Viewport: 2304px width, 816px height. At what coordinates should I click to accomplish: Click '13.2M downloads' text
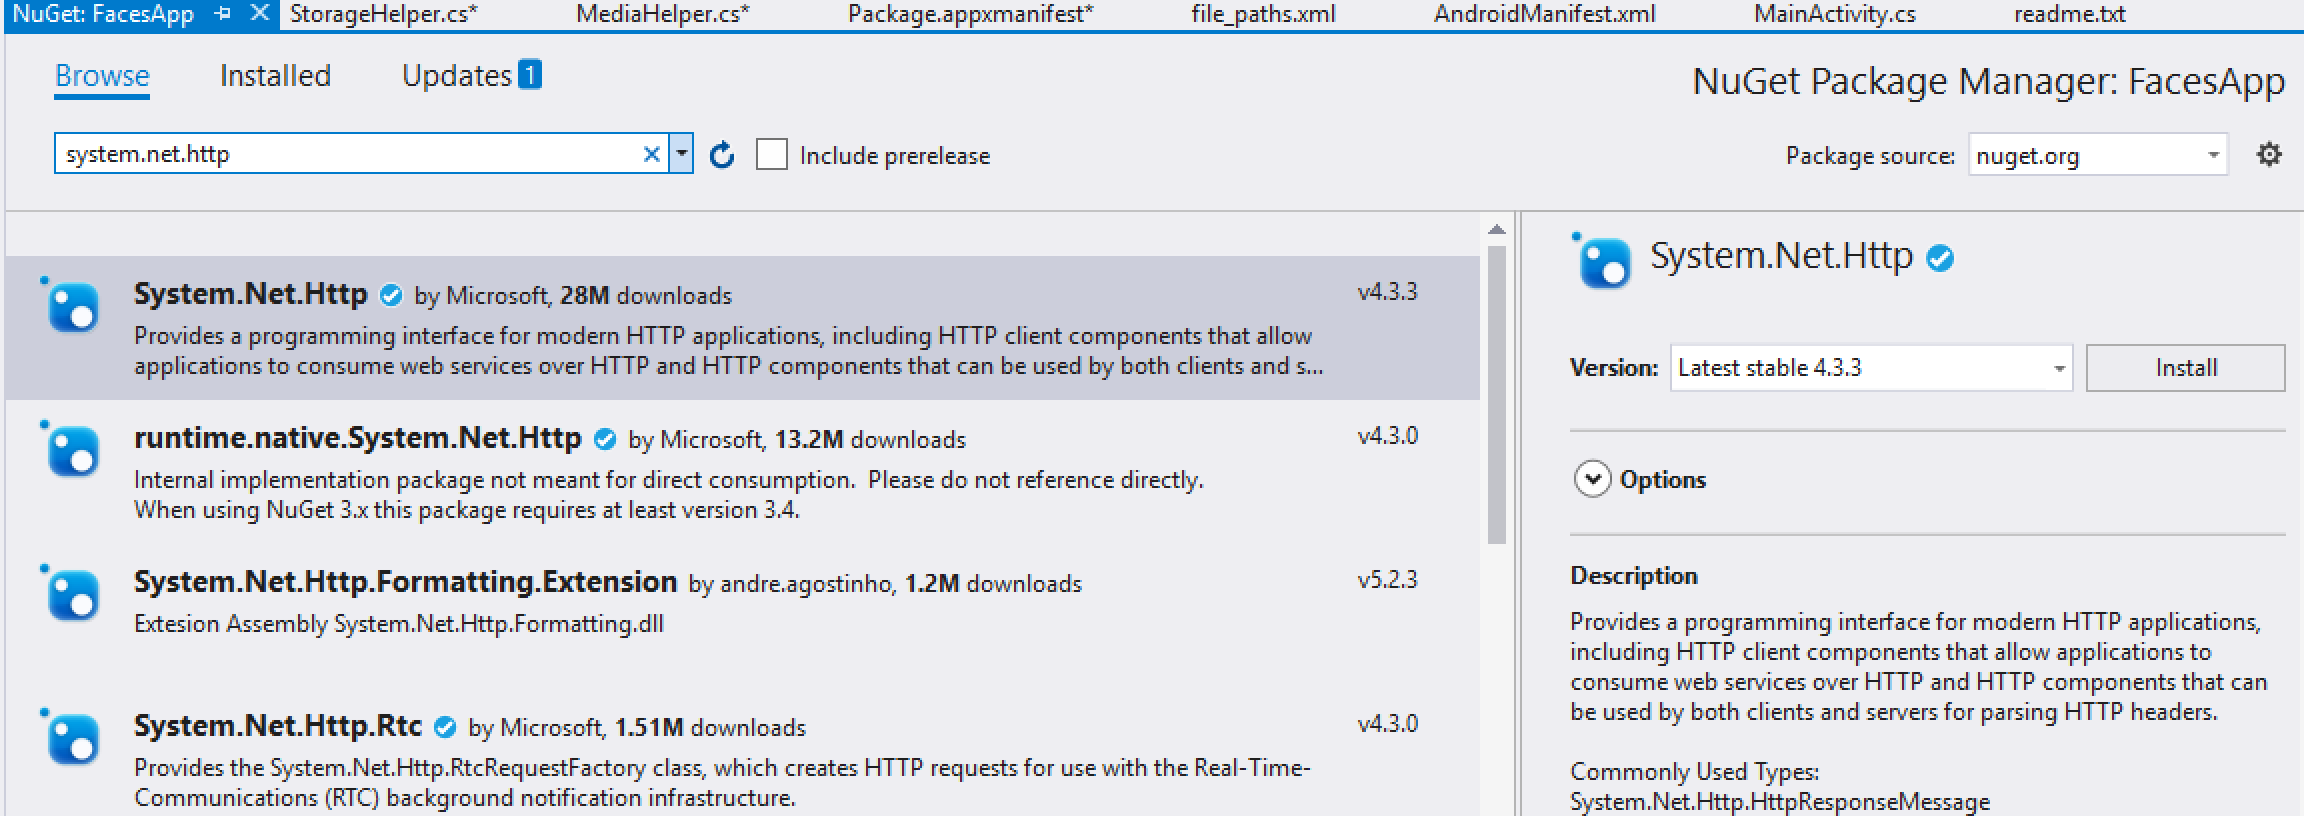pyautogui.click(x=870, y=440)
